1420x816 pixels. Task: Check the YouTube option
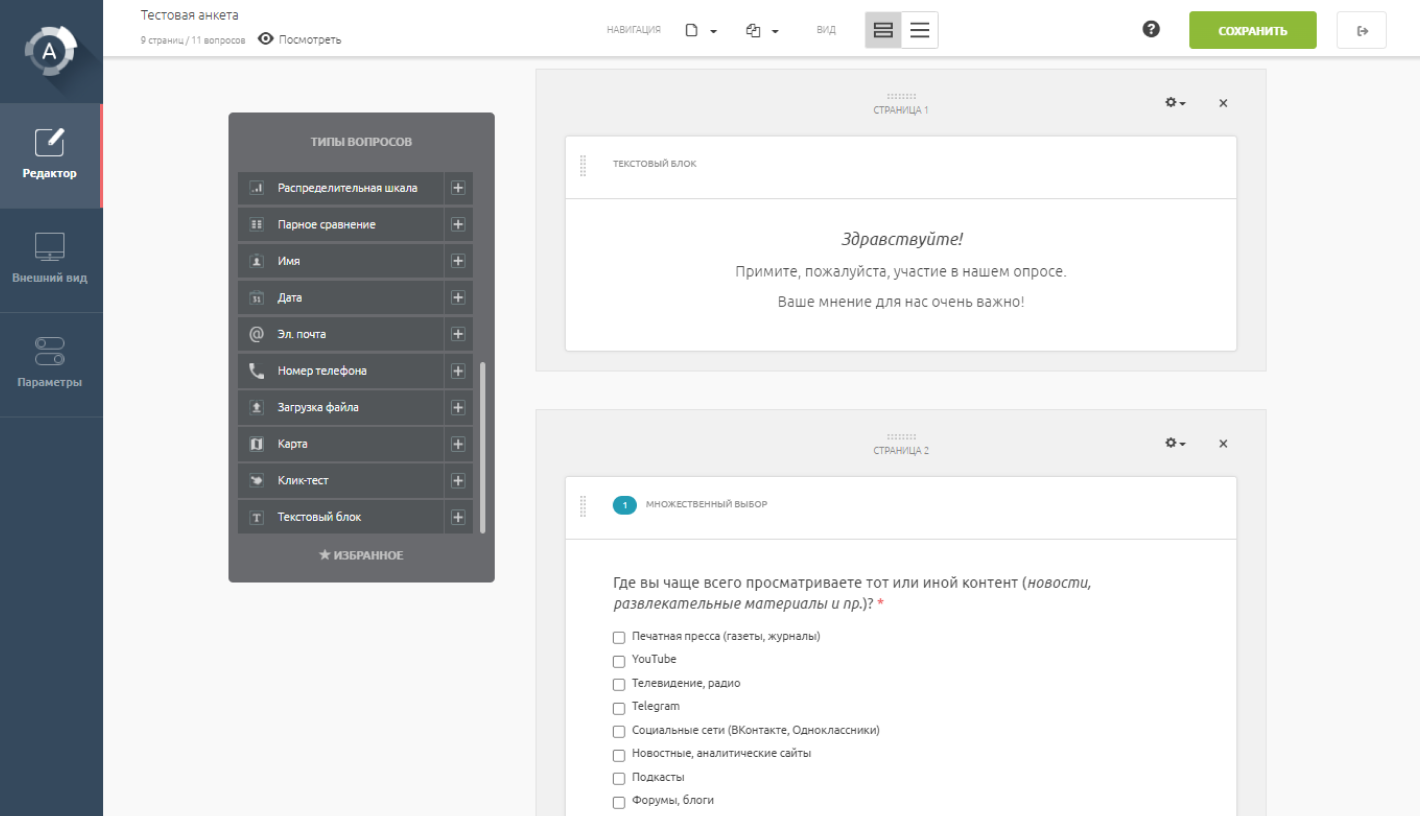click(x=619, y=661)
